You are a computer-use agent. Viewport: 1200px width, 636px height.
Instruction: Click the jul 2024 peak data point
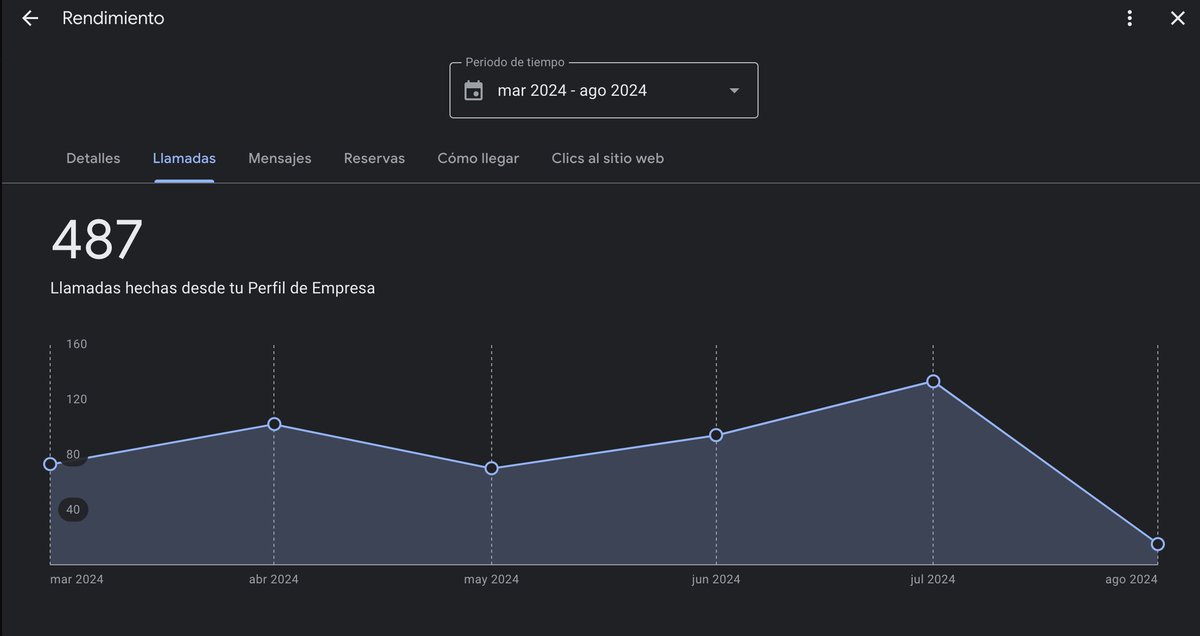point(933,381)
